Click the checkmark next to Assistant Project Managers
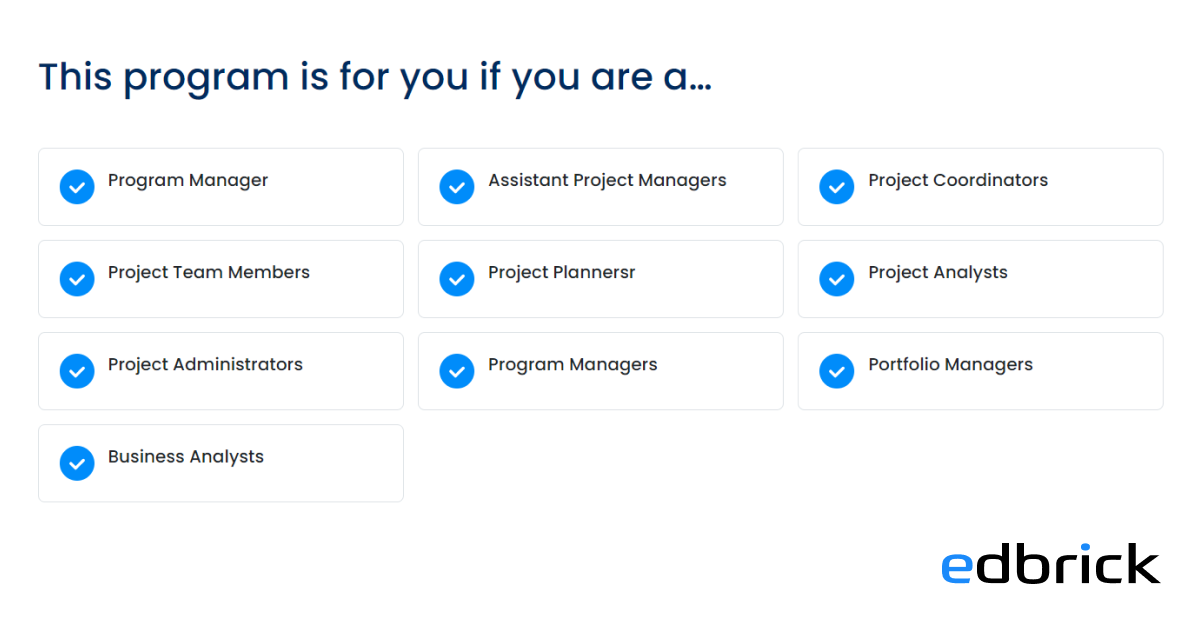The image size is (1200, 628). click(457, 187)
